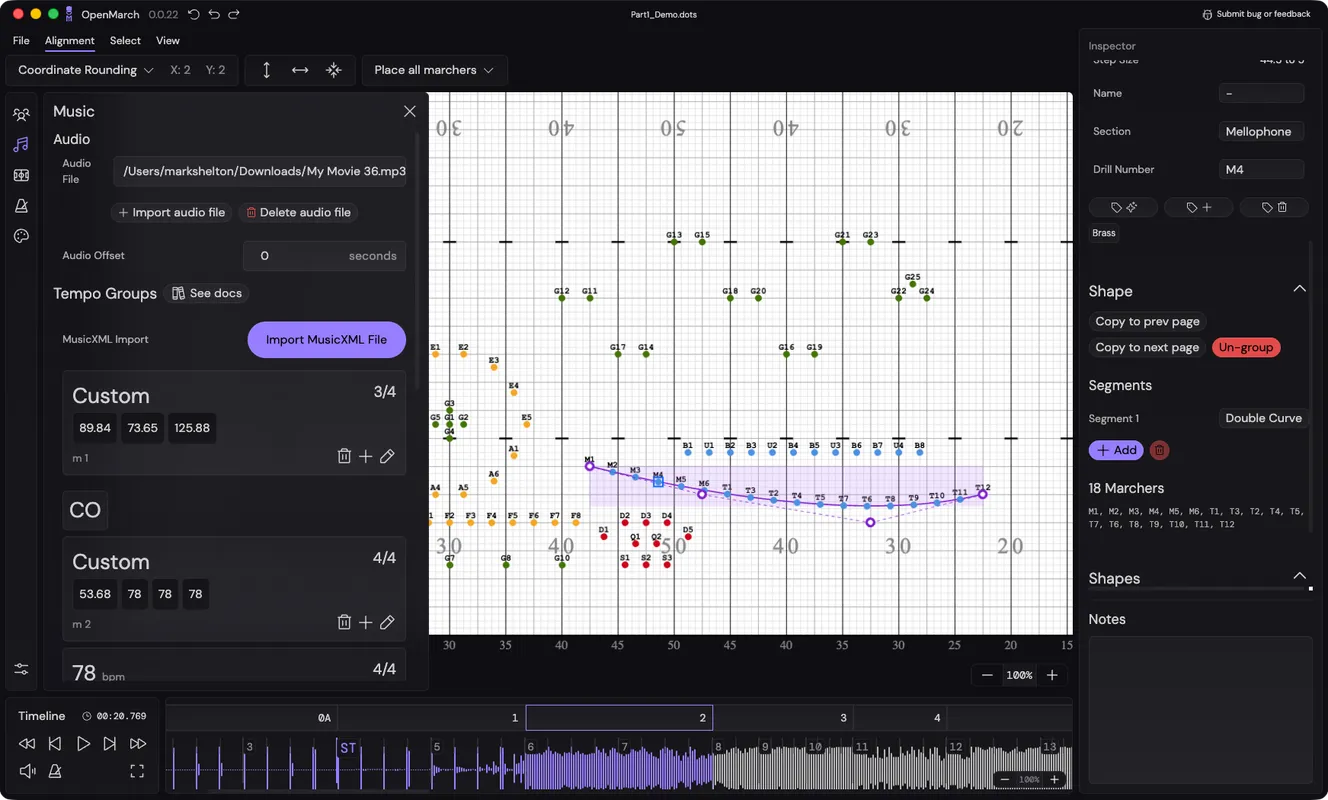The image size is (1328, 800).
Task: Open the Alignment menu
Action: 70,41
